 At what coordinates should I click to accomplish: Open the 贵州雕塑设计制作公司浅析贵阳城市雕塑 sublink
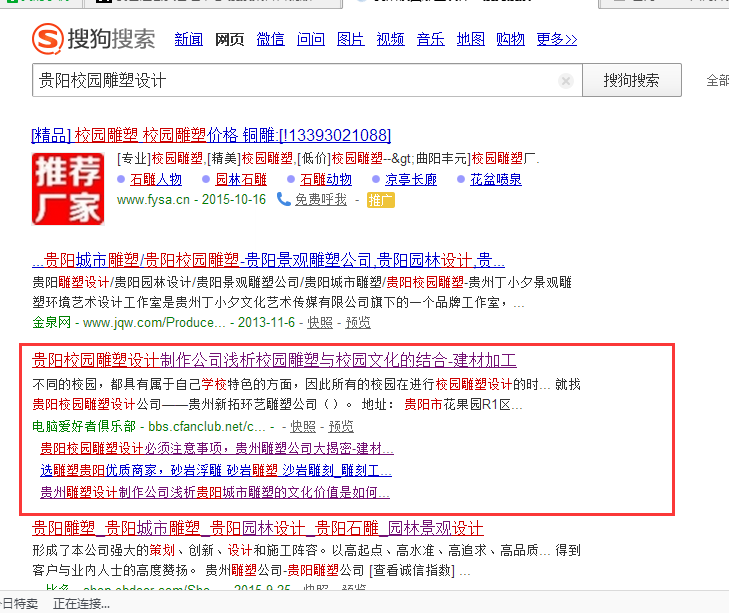[215, 492]
